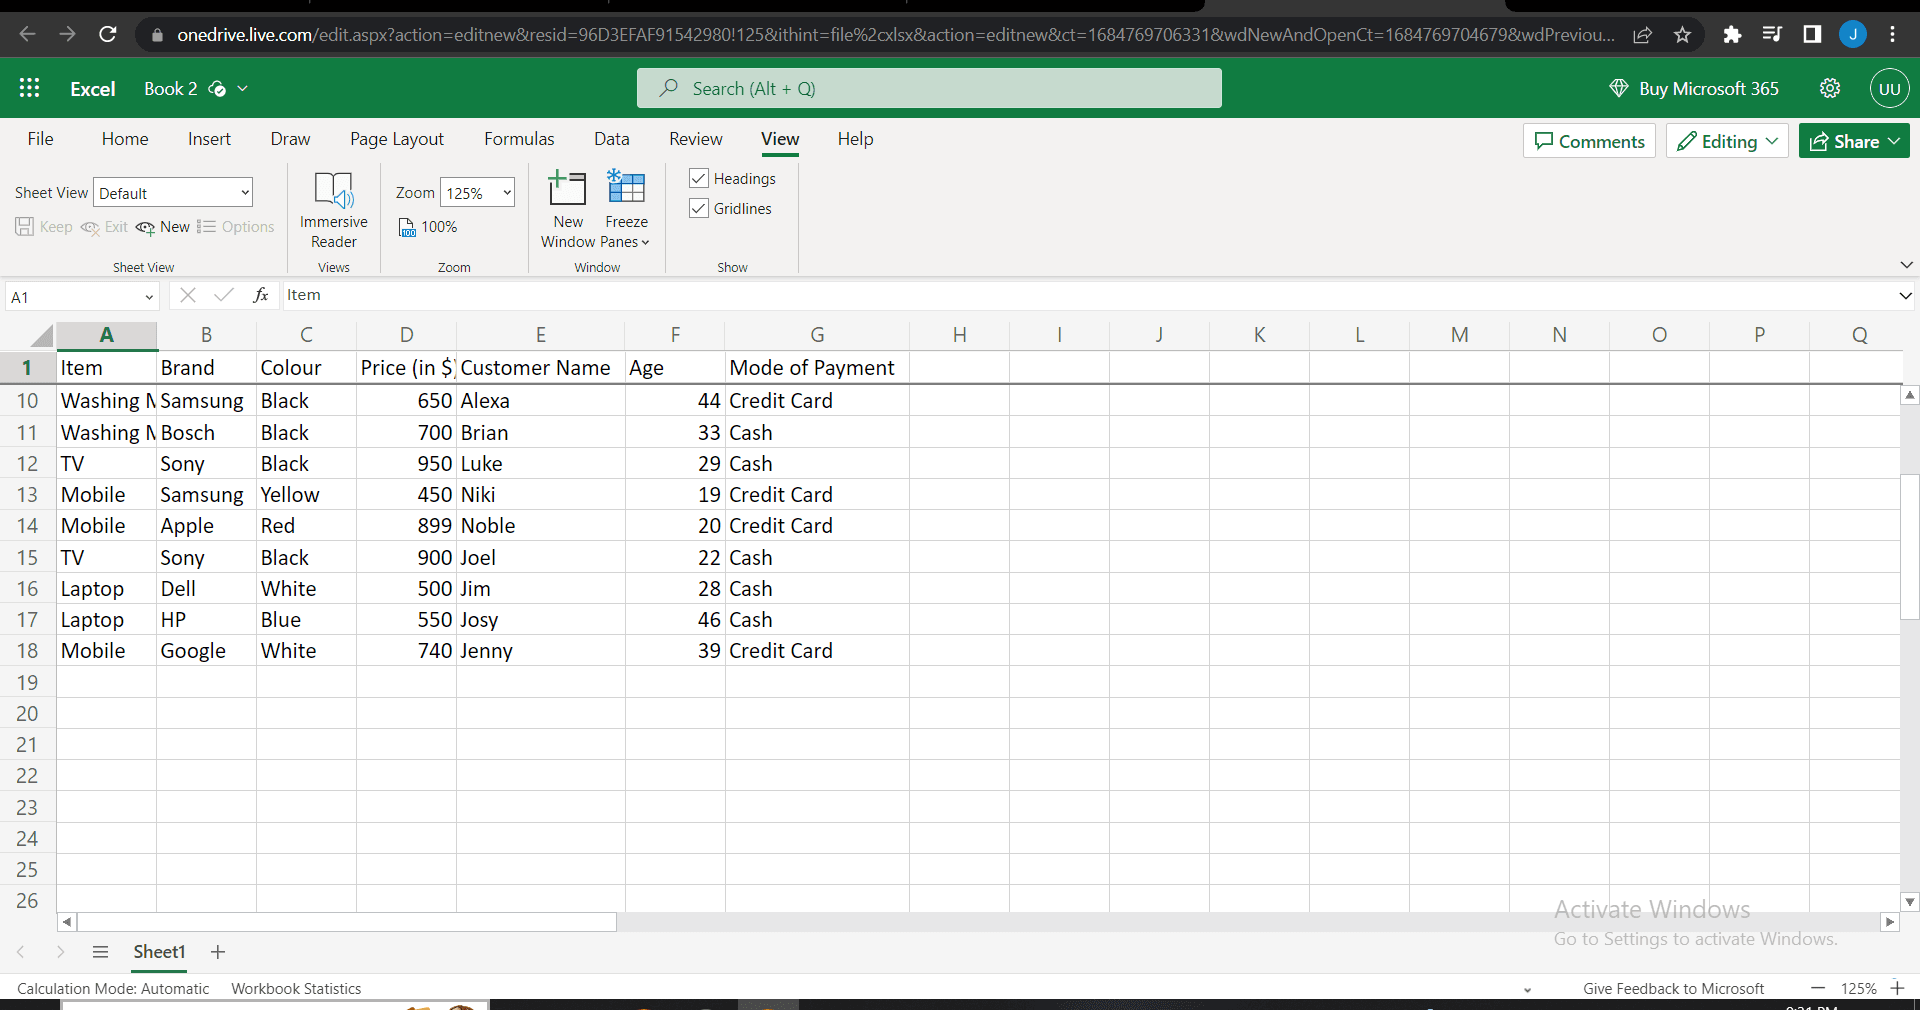
Task: Open the Freeze Panes menu
Action: point(626,210)
